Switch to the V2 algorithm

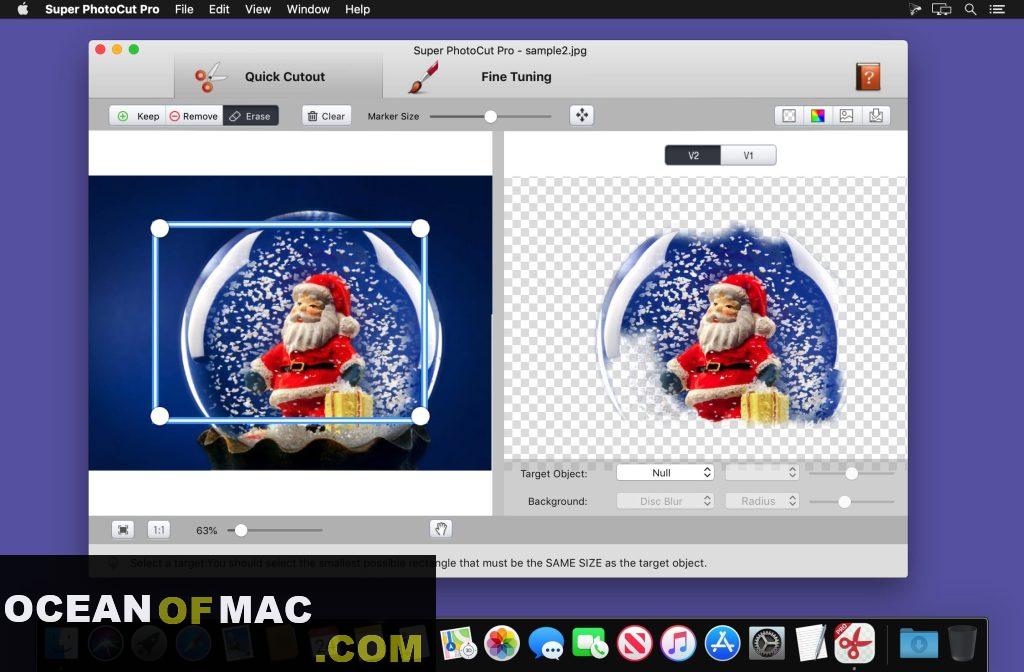[x=693, y=155]
